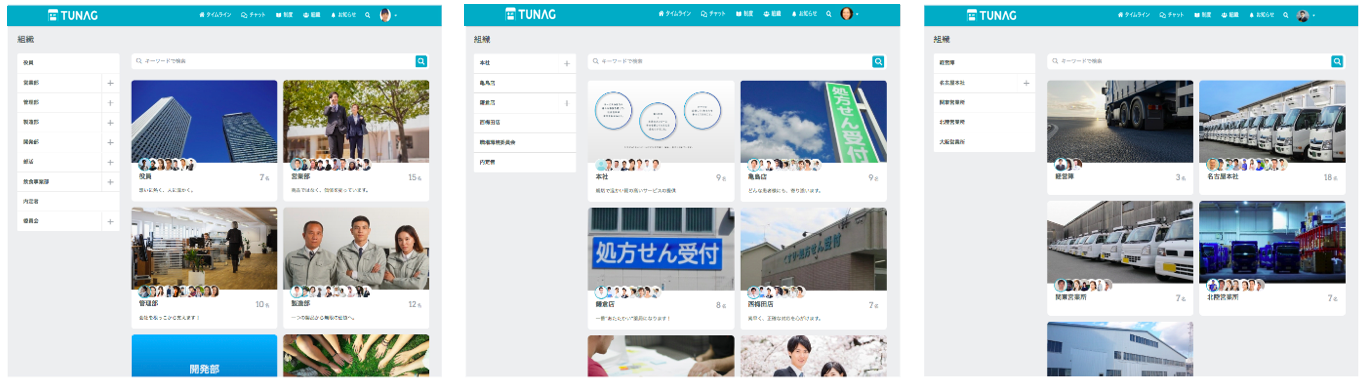The width and height of the screenshot is (1368, 382).
Task: Open the 役員 card with skyscraper photo
Action: pos(204,140)
